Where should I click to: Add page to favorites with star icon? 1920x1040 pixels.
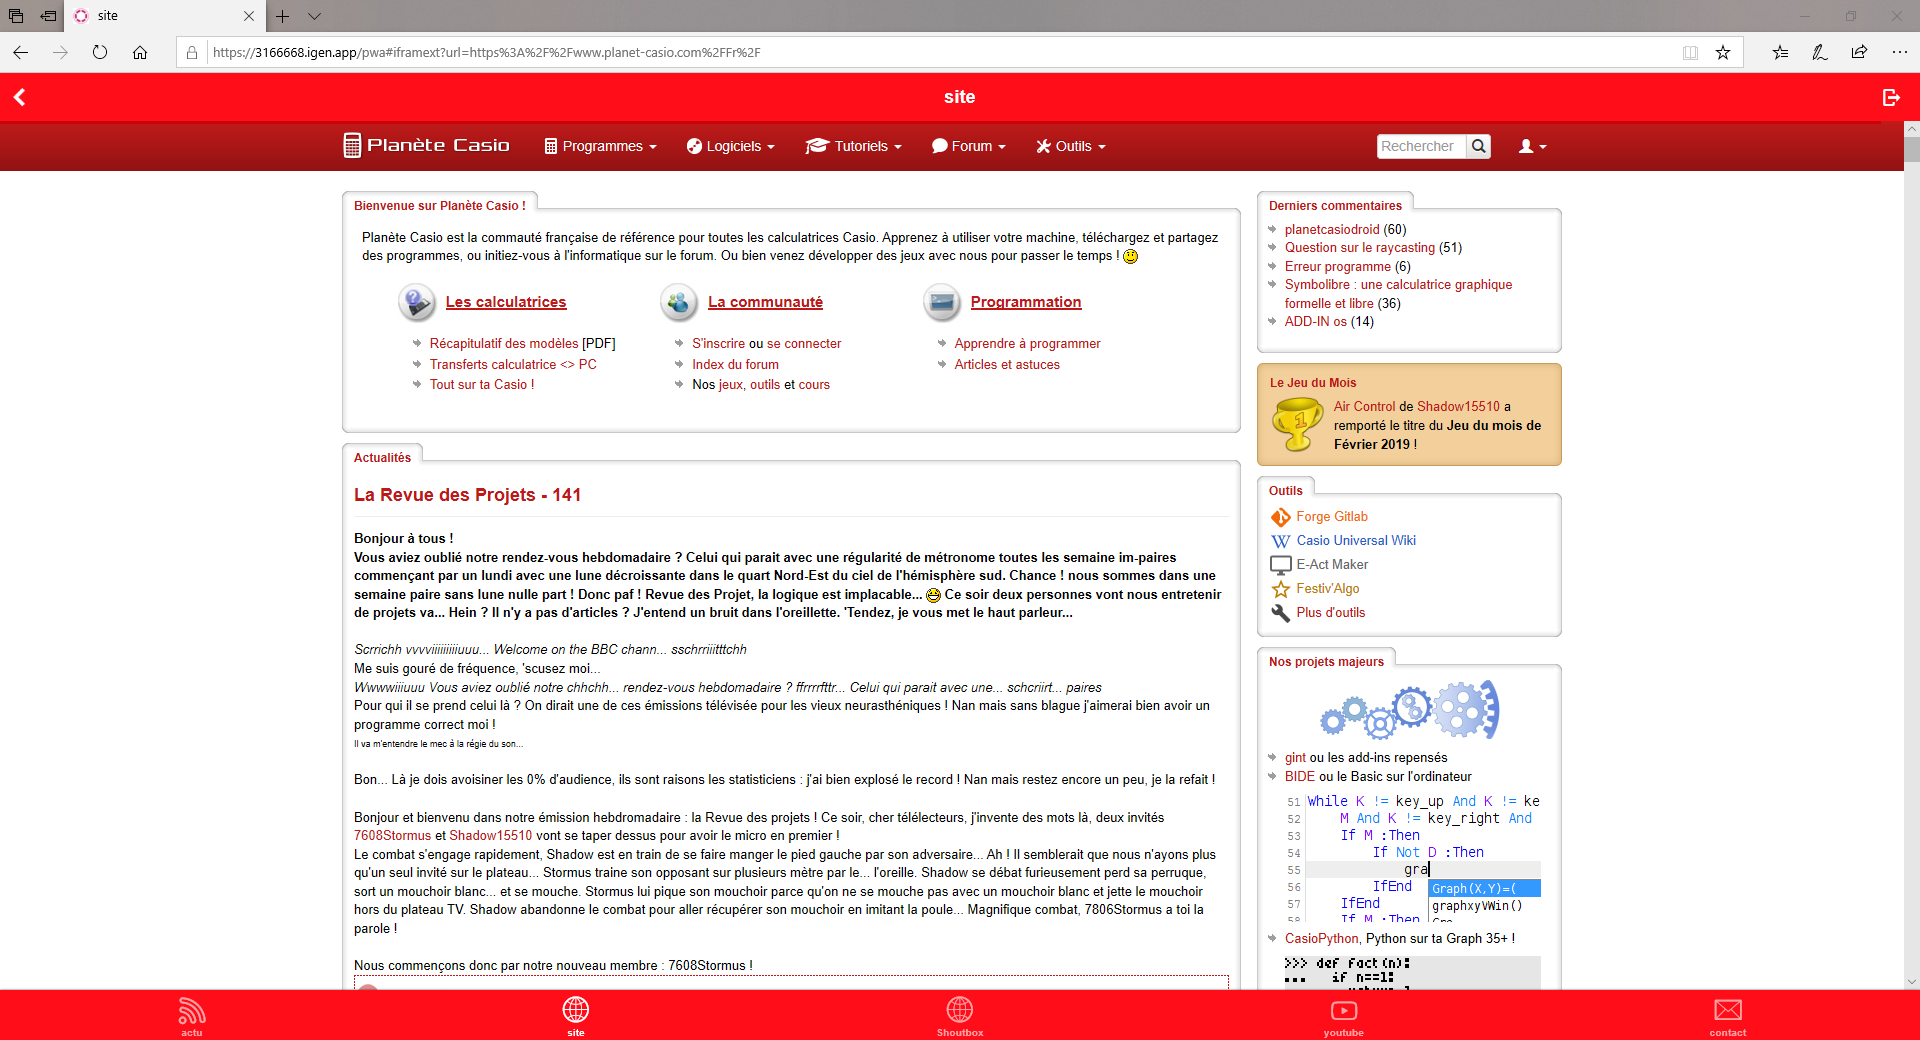tap(1723, 52)
